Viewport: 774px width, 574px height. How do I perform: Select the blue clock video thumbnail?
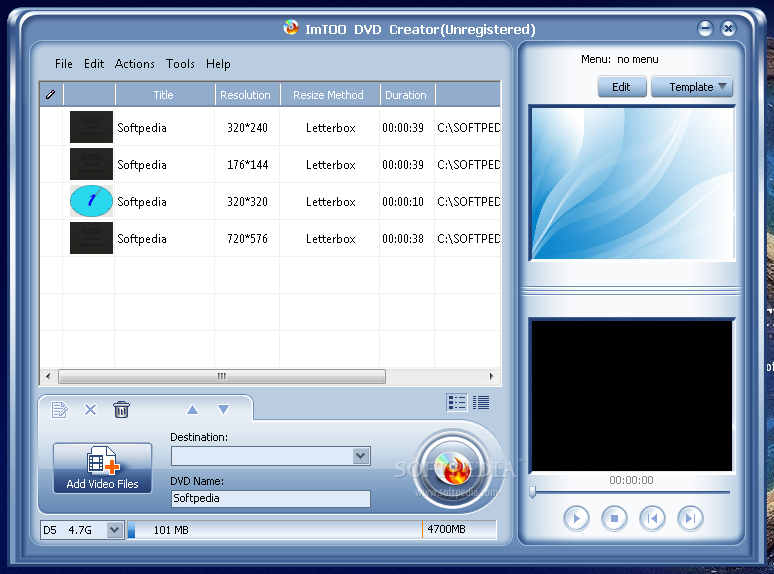coord(91,201)
